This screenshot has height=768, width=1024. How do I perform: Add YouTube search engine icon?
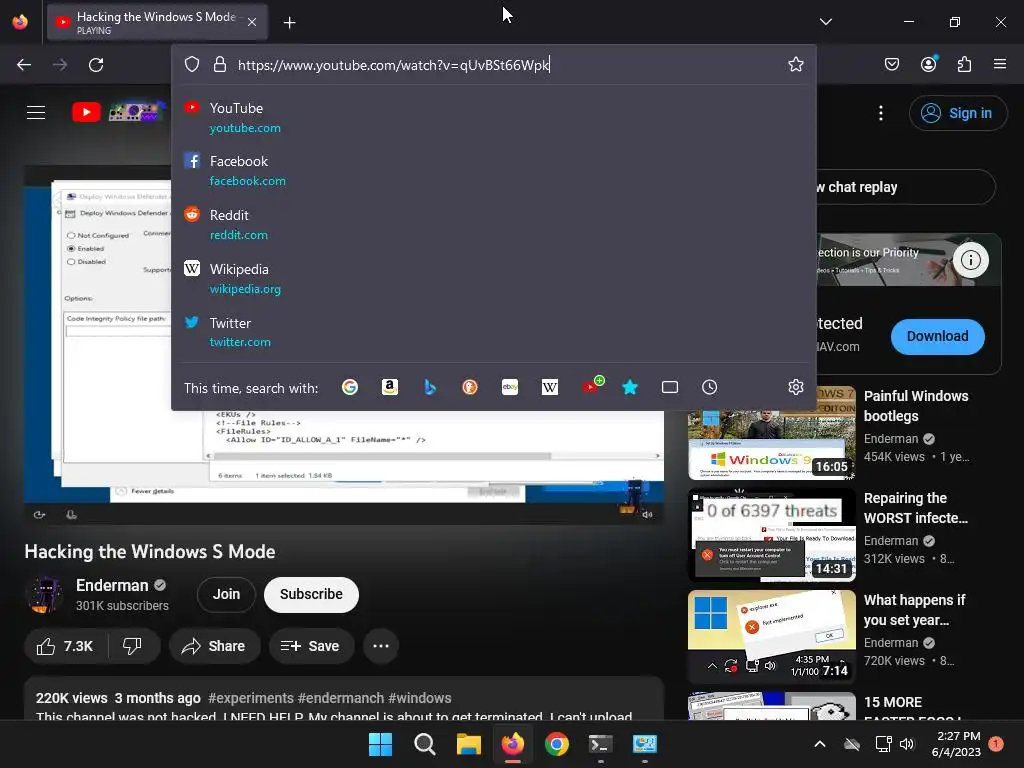[x=592, y=386]
